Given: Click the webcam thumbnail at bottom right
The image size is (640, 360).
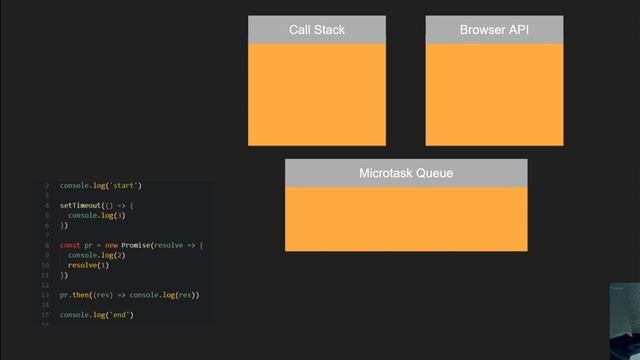Looking at the screenshot, I should click(x=624, y=321).
